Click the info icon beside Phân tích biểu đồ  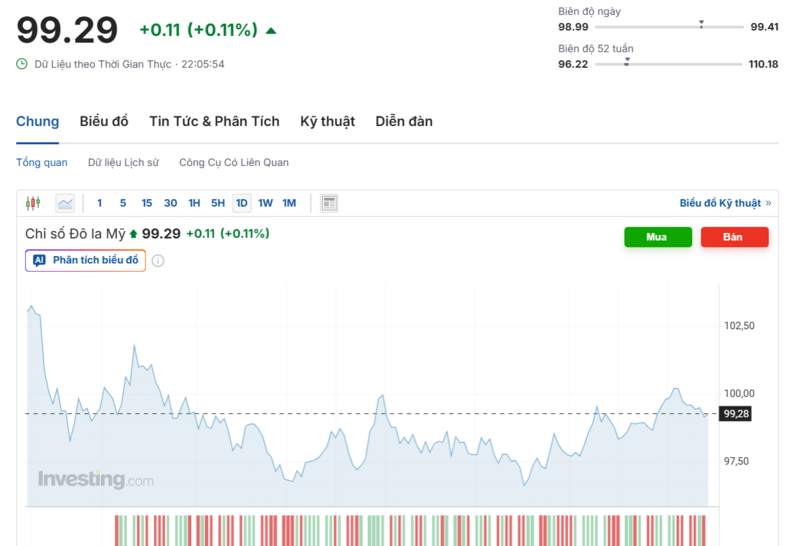click(x=158, y=261)
